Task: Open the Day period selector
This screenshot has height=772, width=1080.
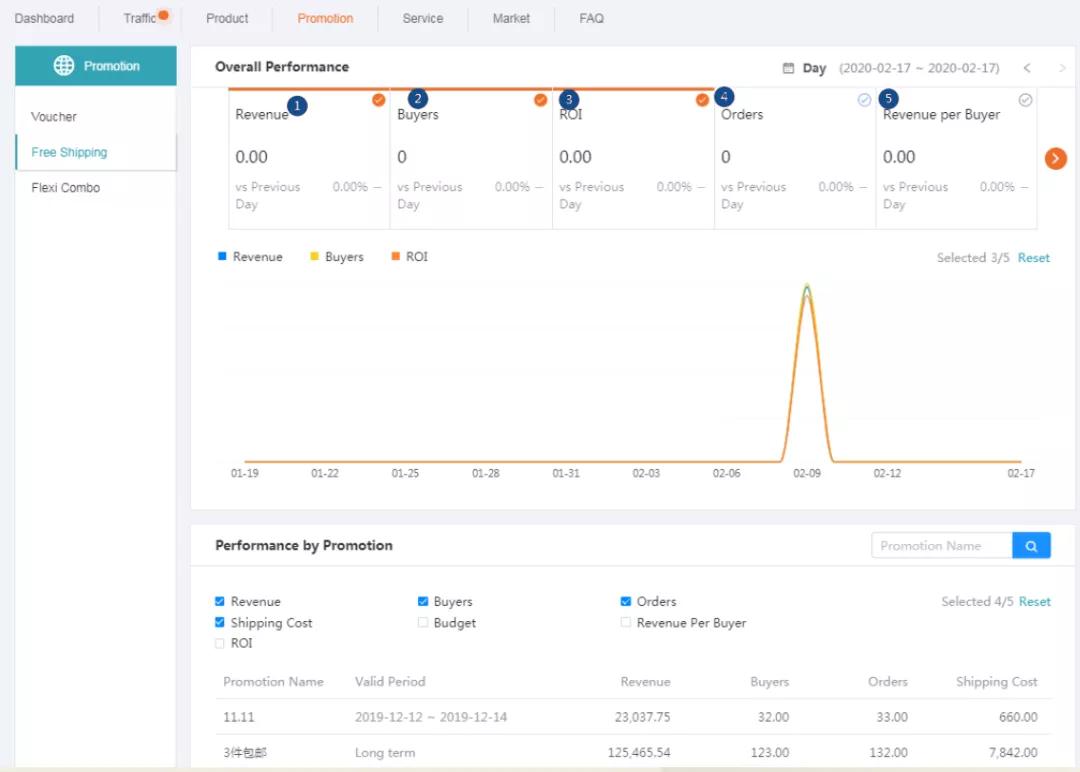Action: point(814,68)
